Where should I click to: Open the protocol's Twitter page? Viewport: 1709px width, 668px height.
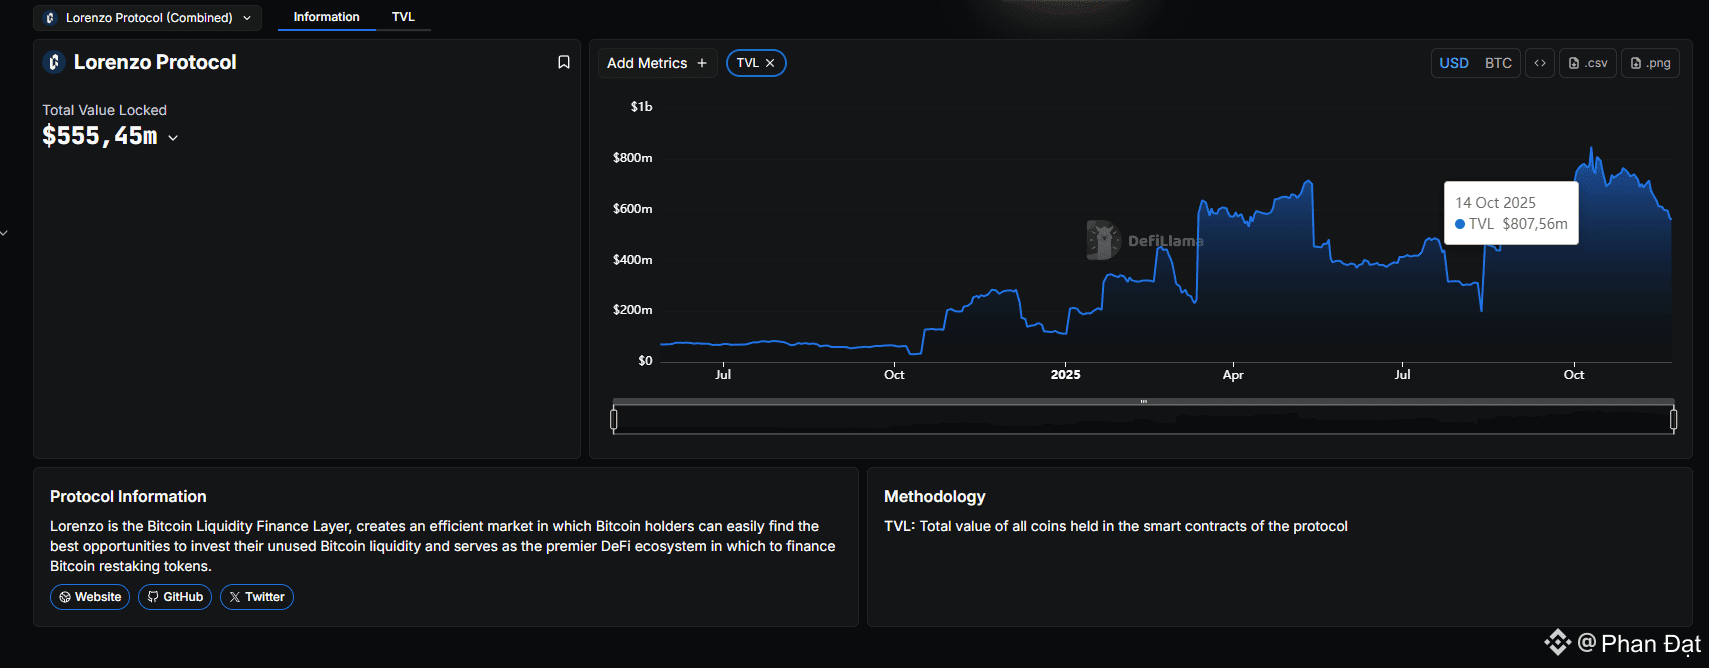(257, 597)
